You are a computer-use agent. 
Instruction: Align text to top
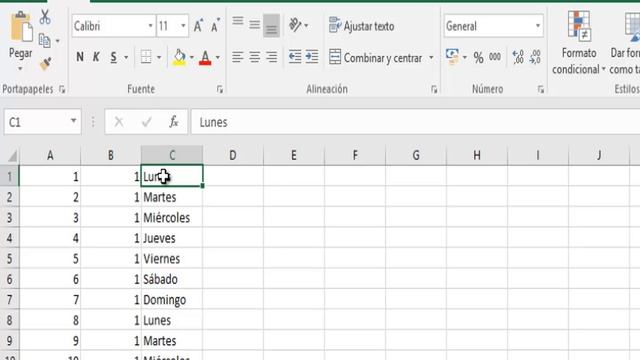(238, 21)
